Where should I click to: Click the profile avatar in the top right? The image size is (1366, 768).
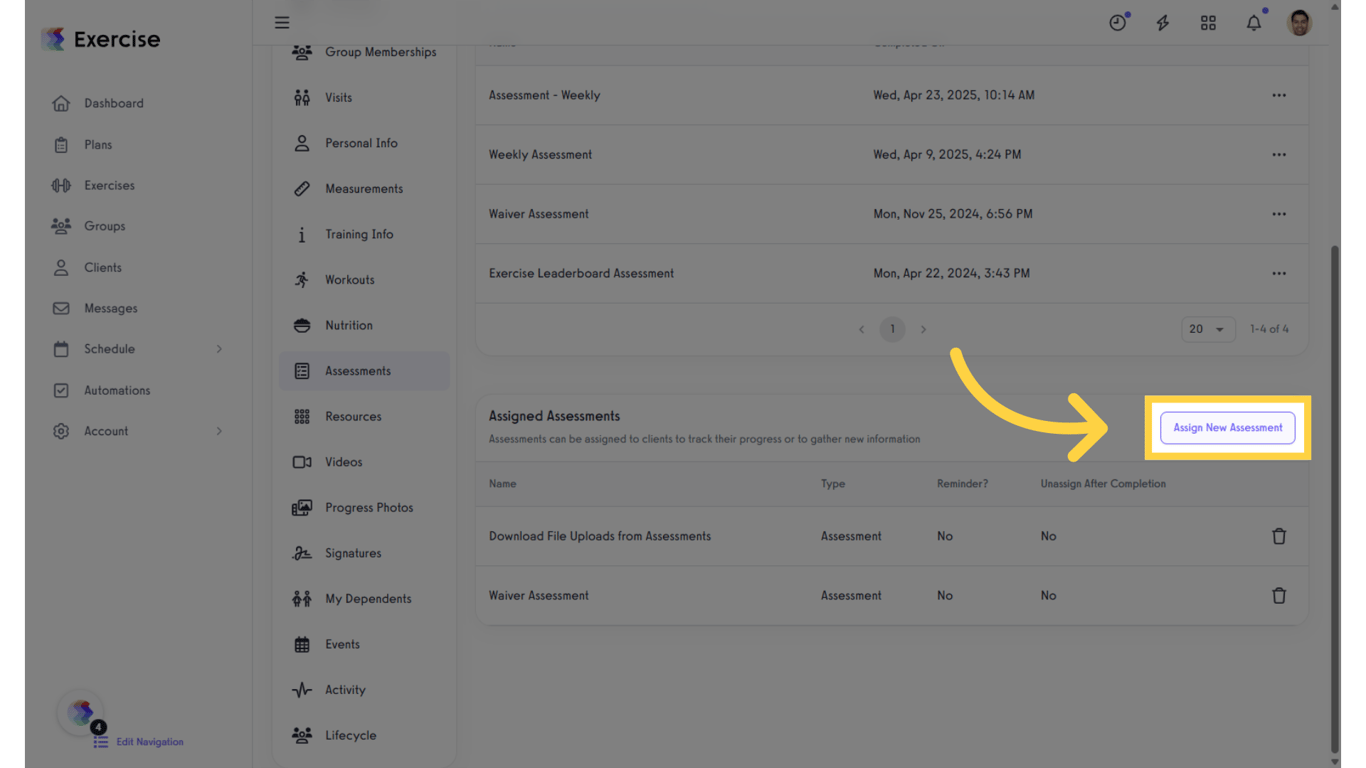pos(1299,21)
